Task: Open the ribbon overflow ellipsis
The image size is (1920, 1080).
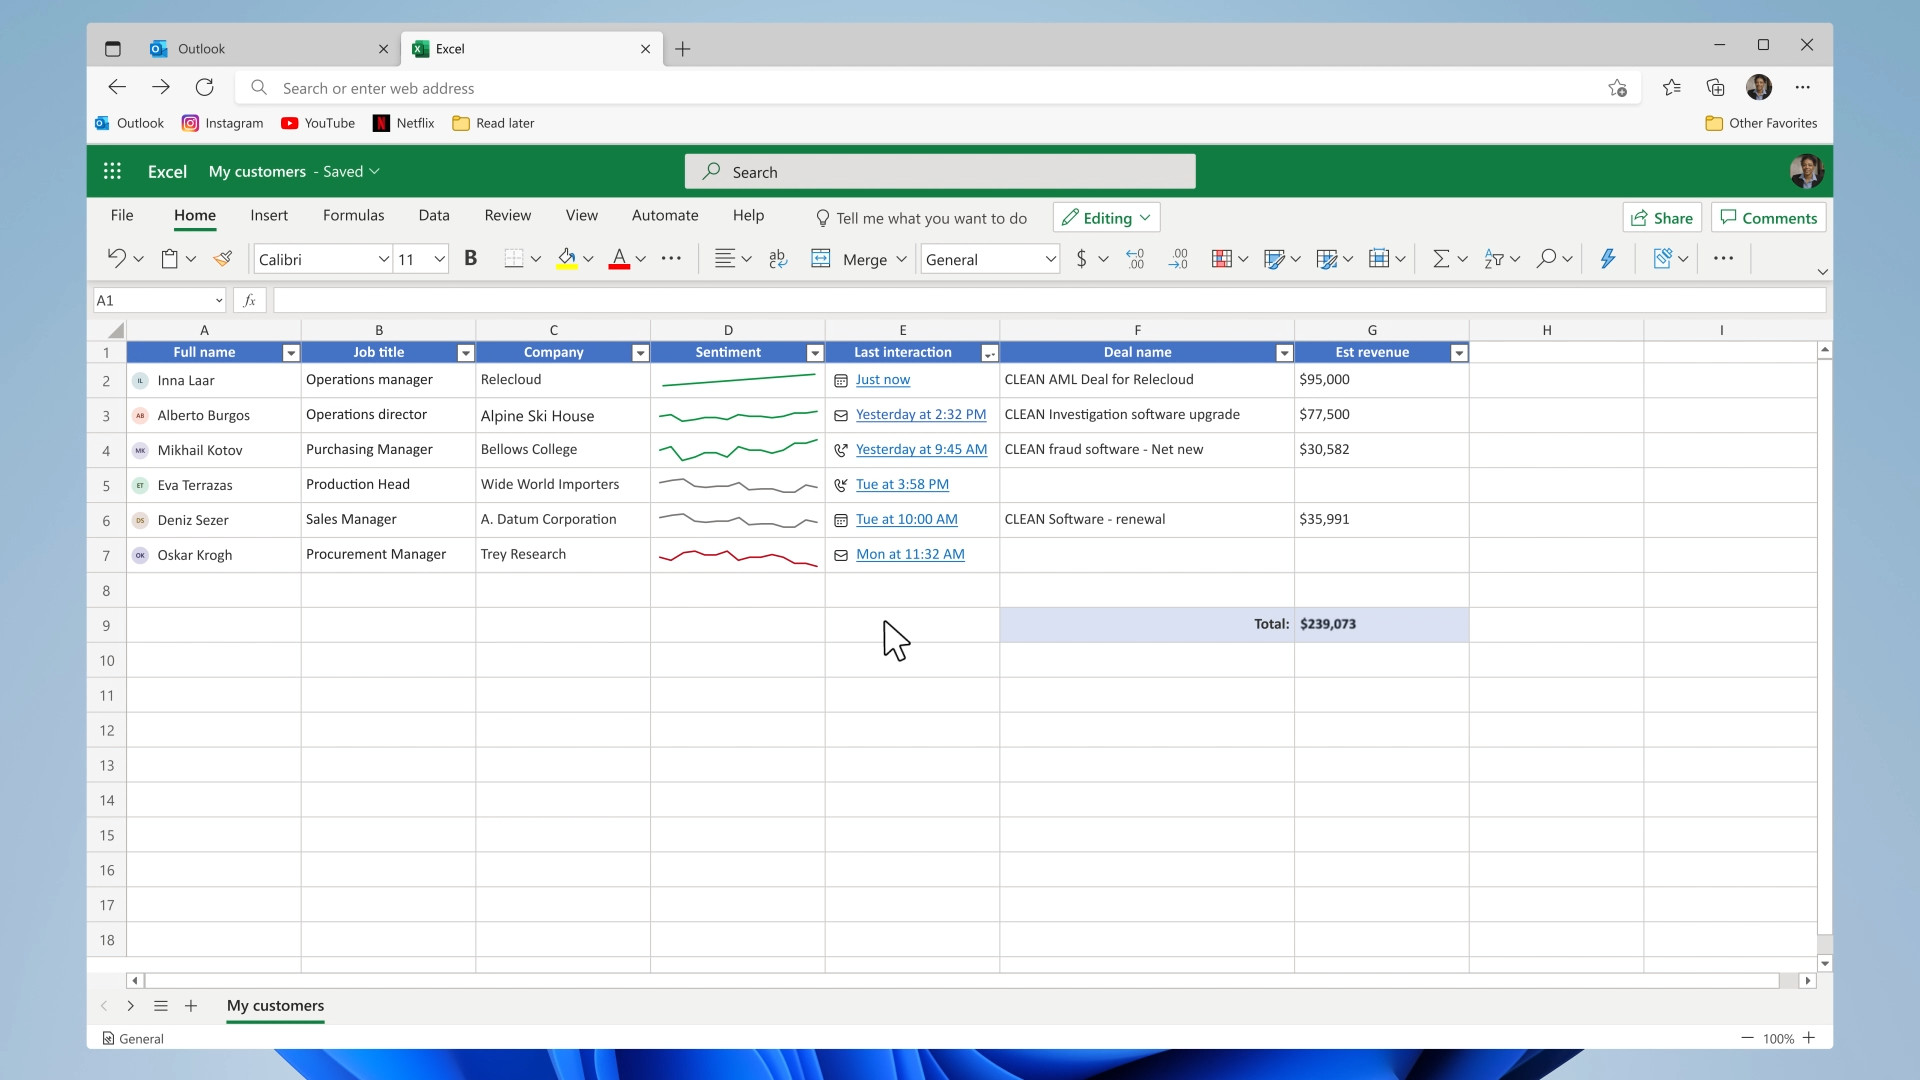Action: 1723,259
